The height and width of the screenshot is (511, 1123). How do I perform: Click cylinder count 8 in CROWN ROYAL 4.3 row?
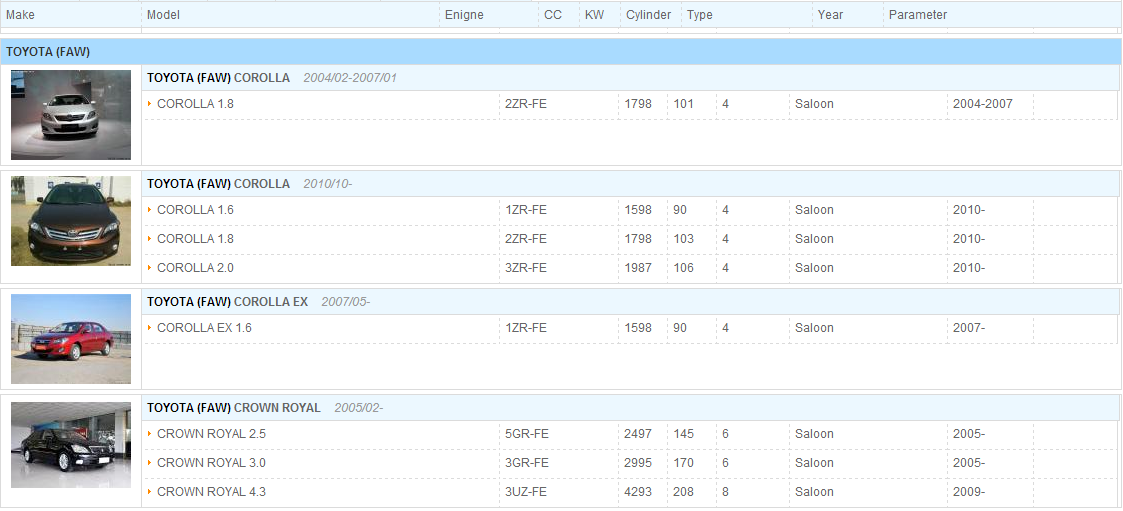[x=726, y=492]
